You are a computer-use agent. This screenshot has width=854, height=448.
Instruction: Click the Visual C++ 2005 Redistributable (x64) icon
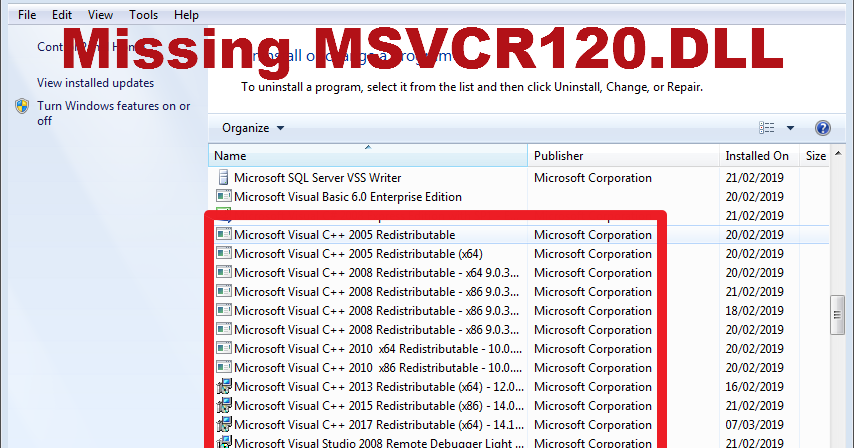(223, 253)
